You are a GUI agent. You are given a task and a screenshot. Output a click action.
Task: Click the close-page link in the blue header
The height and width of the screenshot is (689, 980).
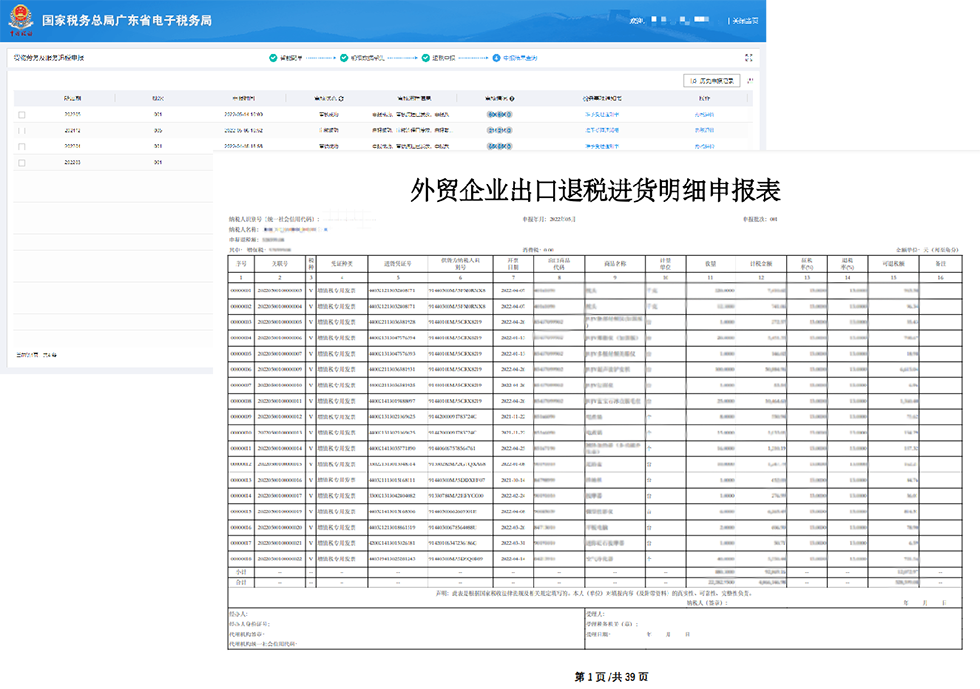click(745, 21)
